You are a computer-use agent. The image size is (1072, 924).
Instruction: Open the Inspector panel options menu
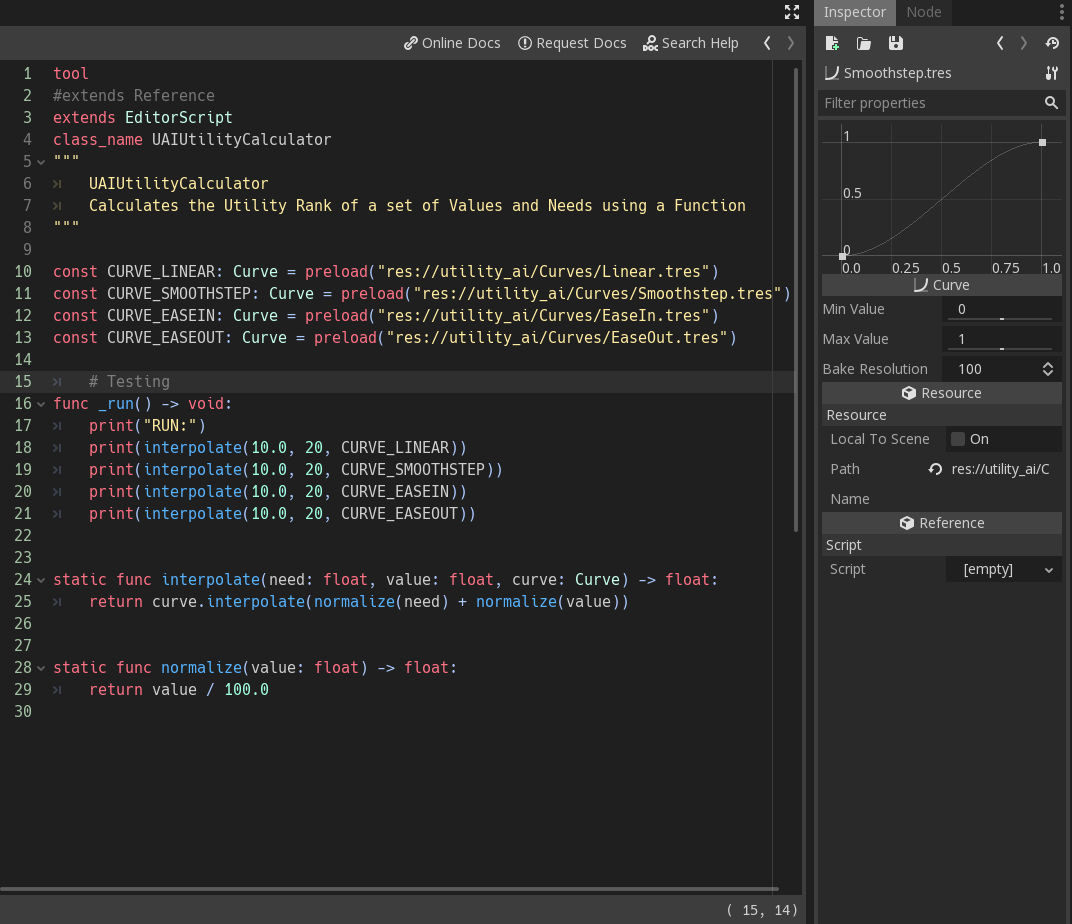1061,12
